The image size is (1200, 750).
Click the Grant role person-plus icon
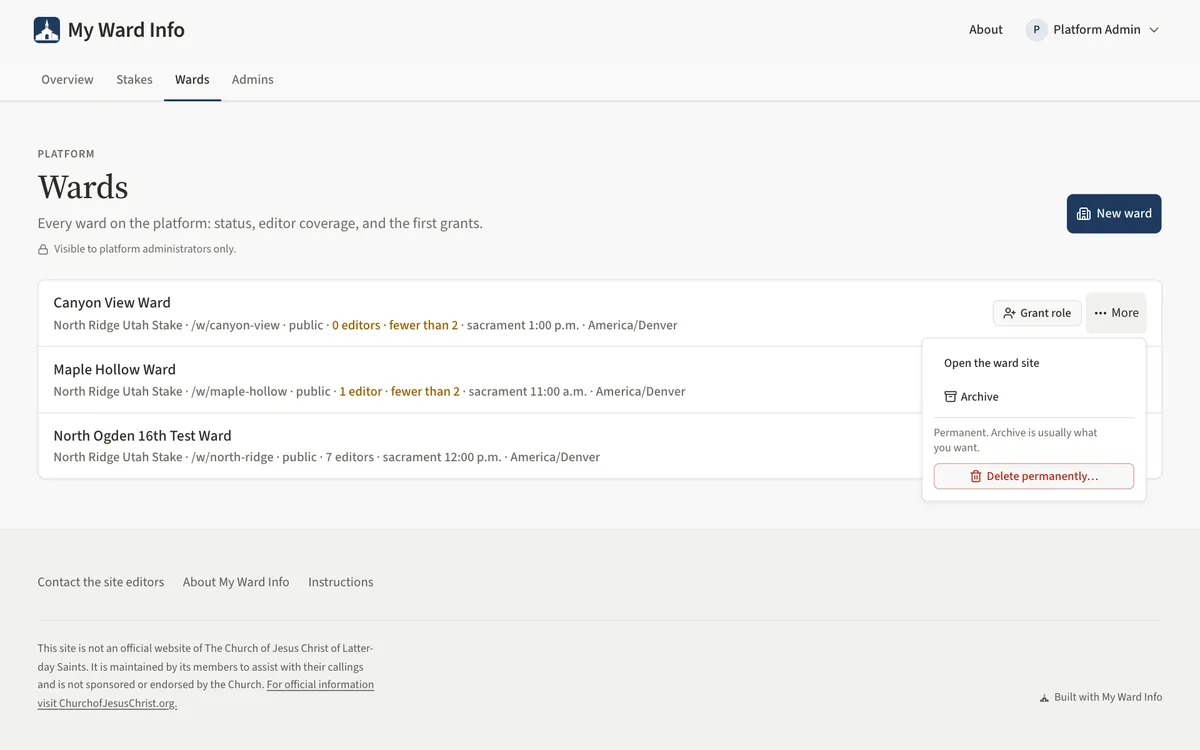[x=1010, y=313]
